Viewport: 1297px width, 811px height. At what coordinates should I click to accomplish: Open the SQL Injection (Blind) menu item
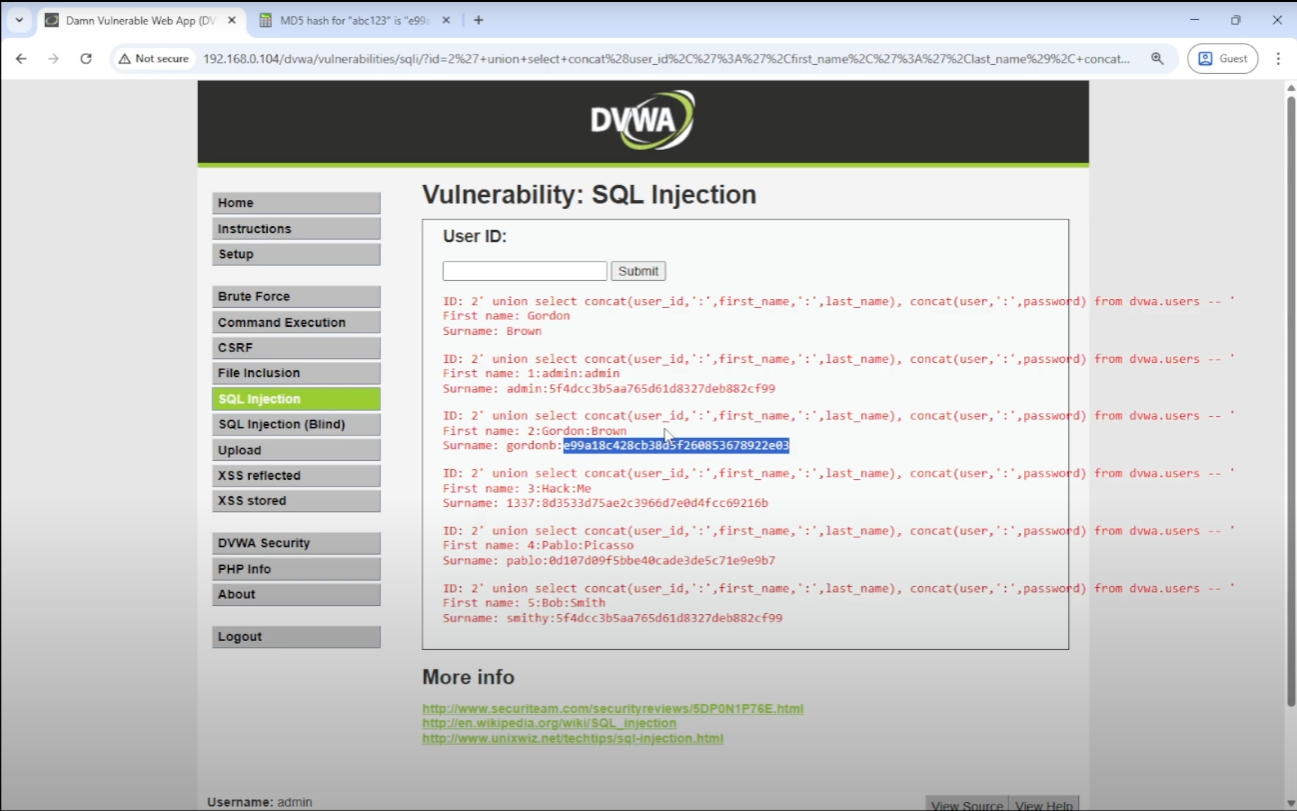click(x=296, y=424)
